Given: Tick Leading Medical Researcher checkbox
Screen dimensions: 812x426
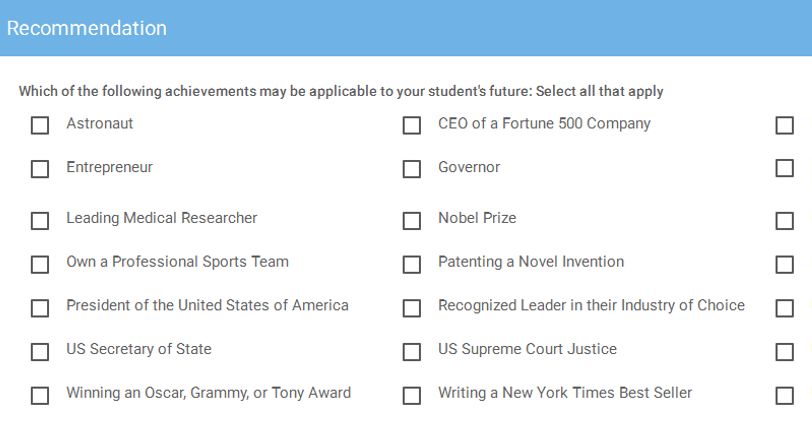Looking at the screenshot, I should click(40, 221).
